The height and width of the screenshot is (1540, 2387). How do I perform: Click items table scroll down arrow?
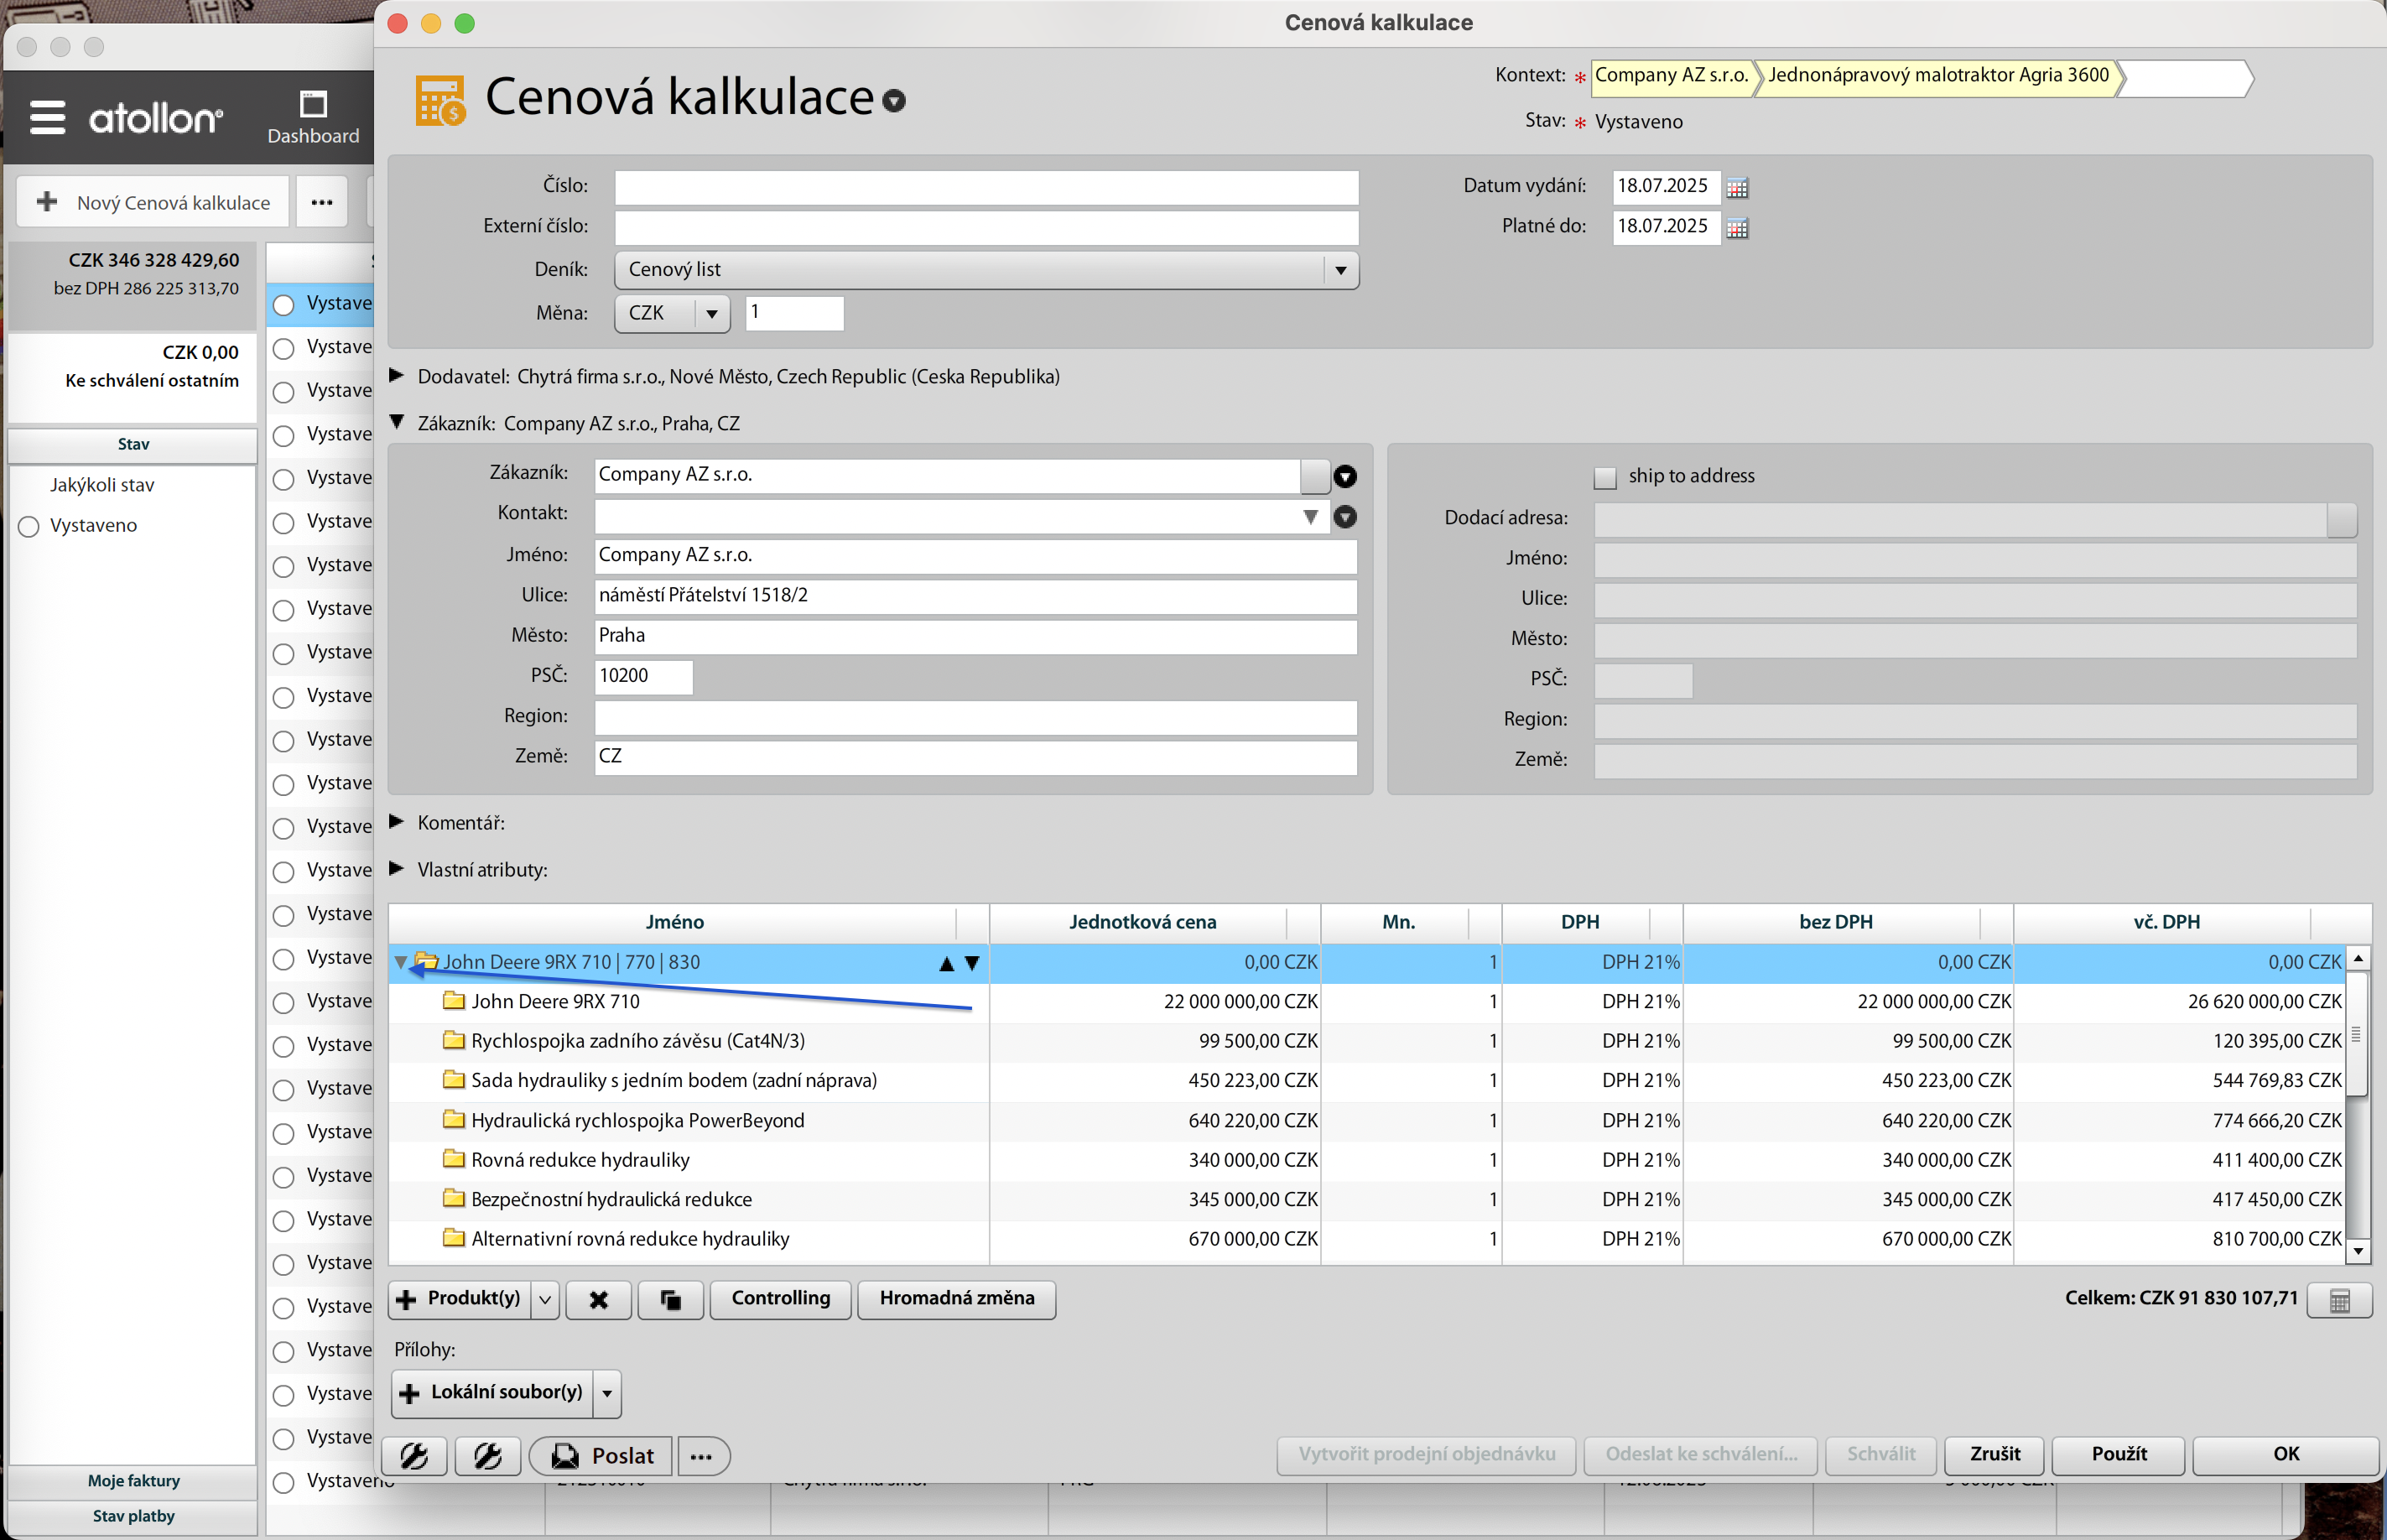point(2358,1250)
